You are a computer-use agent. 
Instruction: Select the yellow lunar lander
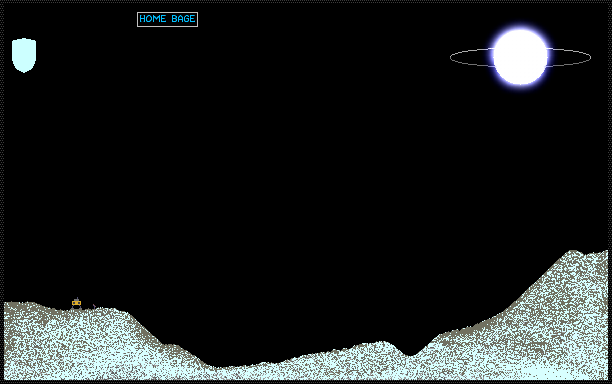tap(76, 303)
